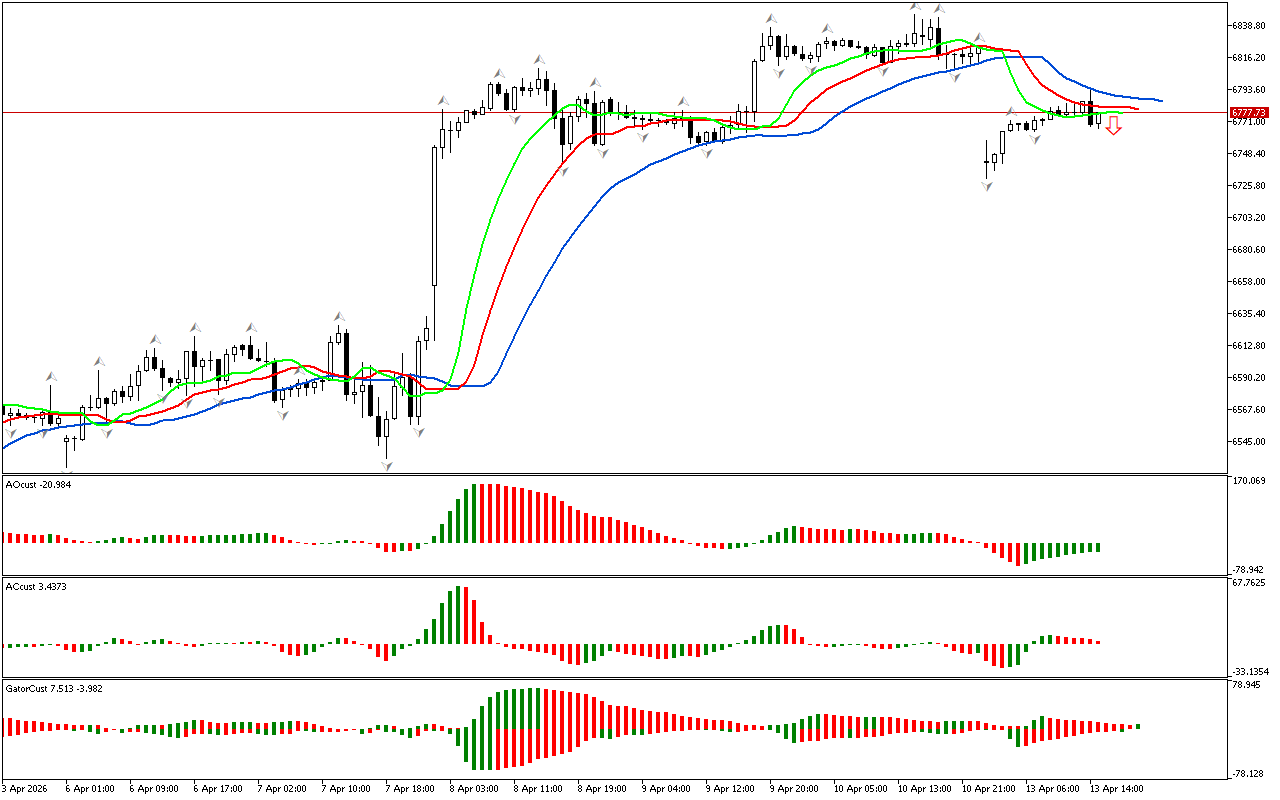Click the fractal arrow under the lowest 7 Apr candle

click(386, 466)
